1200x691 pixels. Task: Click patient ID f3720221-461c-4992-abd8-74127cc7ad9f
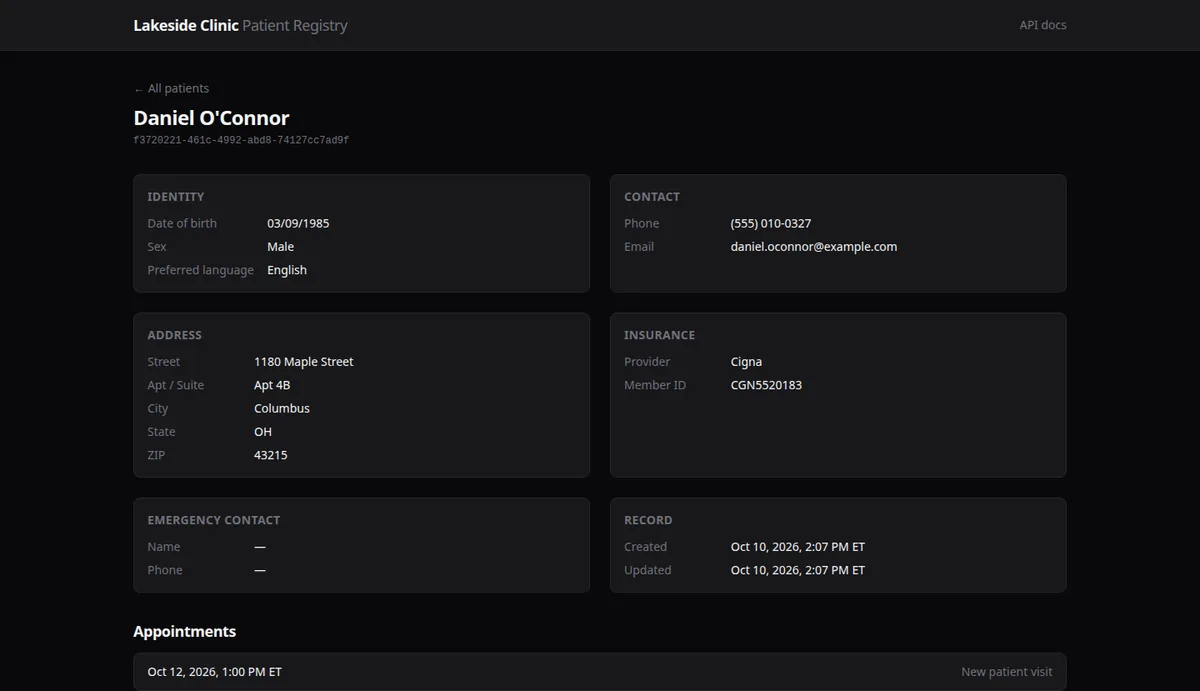click(x=241, y=141)
